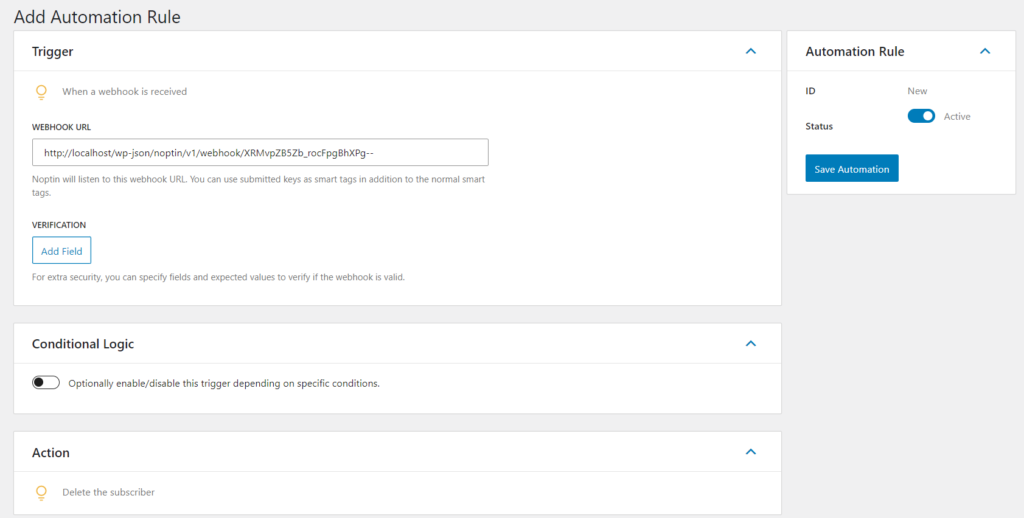Collapse the Automation Rule panel chevron
The height and width of the screenshot is (518, 1024).
pyautogui.click(x=985, y=51)
